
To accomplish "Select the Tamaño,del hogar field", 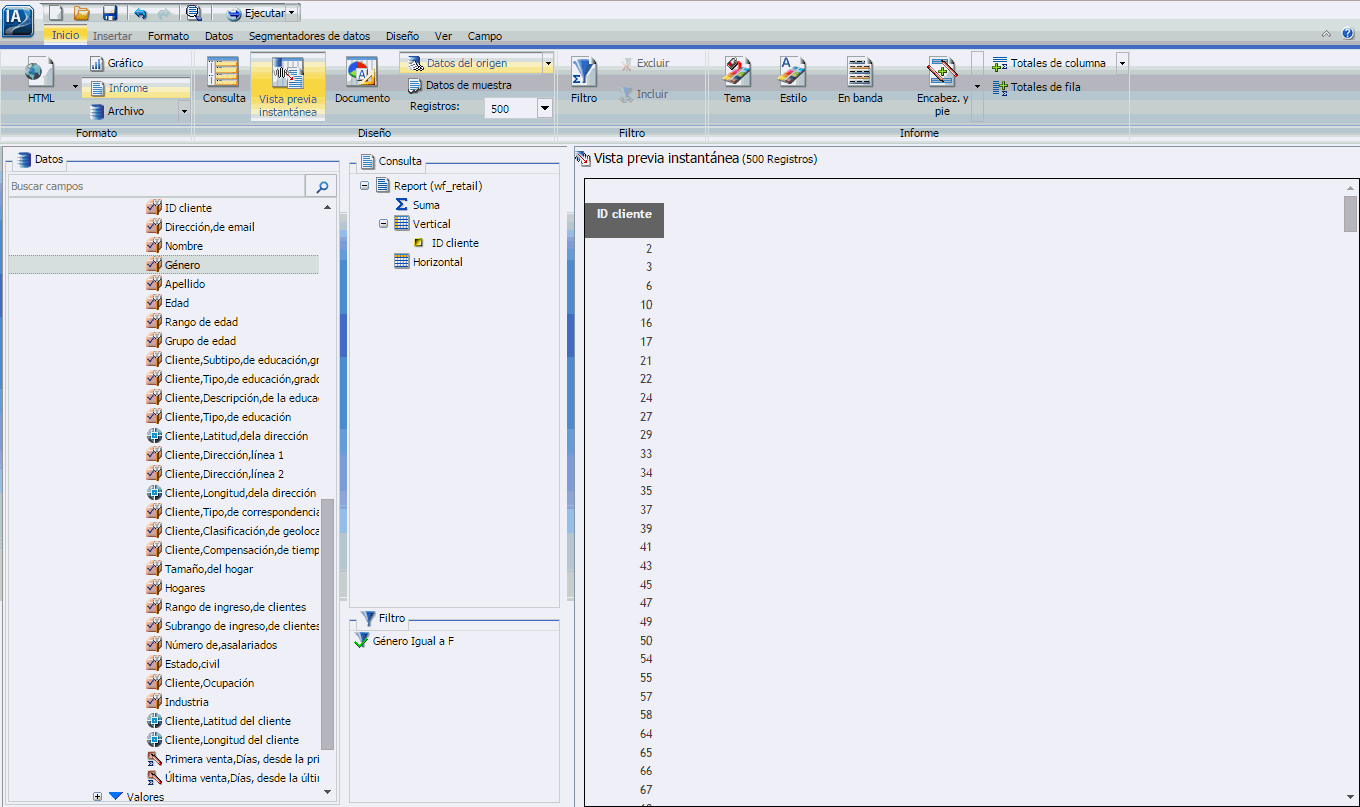I will tap(209, 569).
